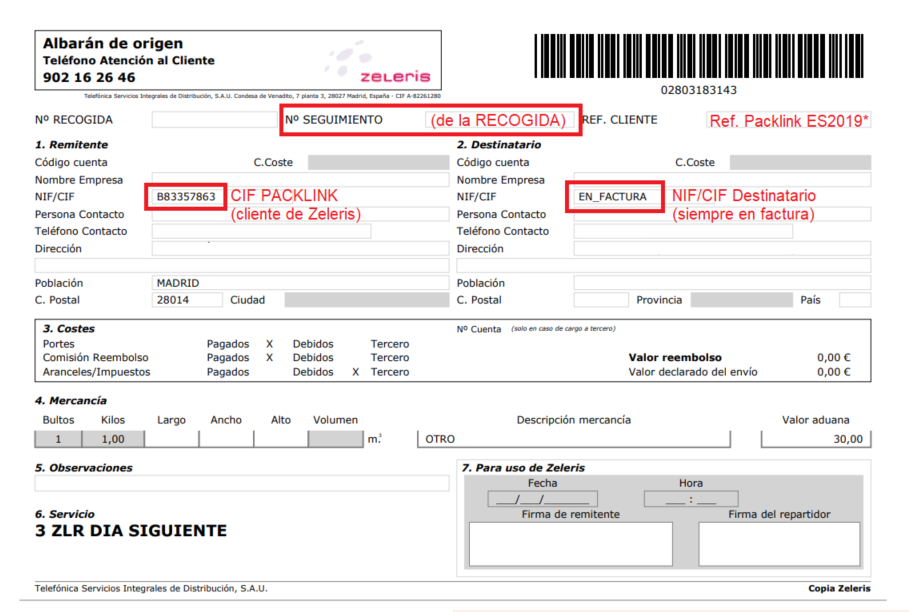Image resolution: width=909 pixels, height=612 pixels.
Task: Select the '3. Costes' section heading
Action: 69,329
